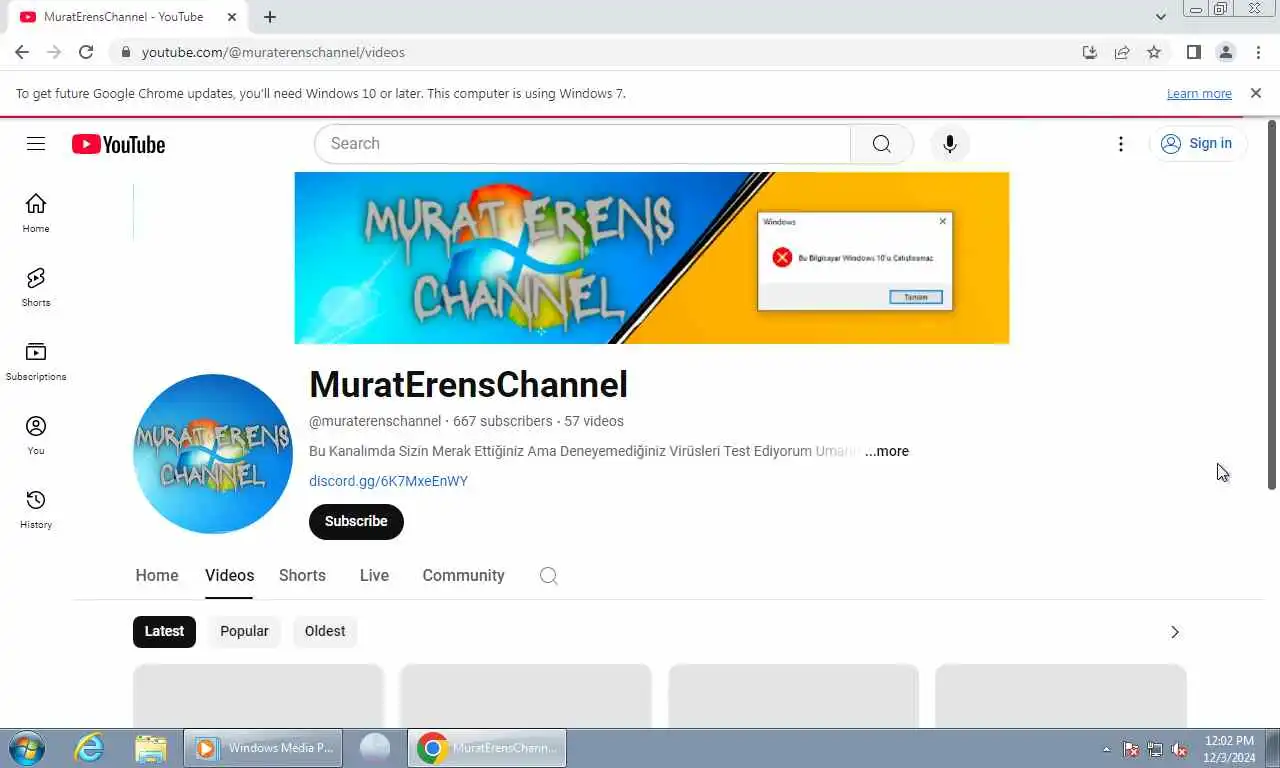Open the network icon in system tray
Image resolution: width=1280 pixels, height=768 pixels.
pyautogui.click(x=1155, y=749)
